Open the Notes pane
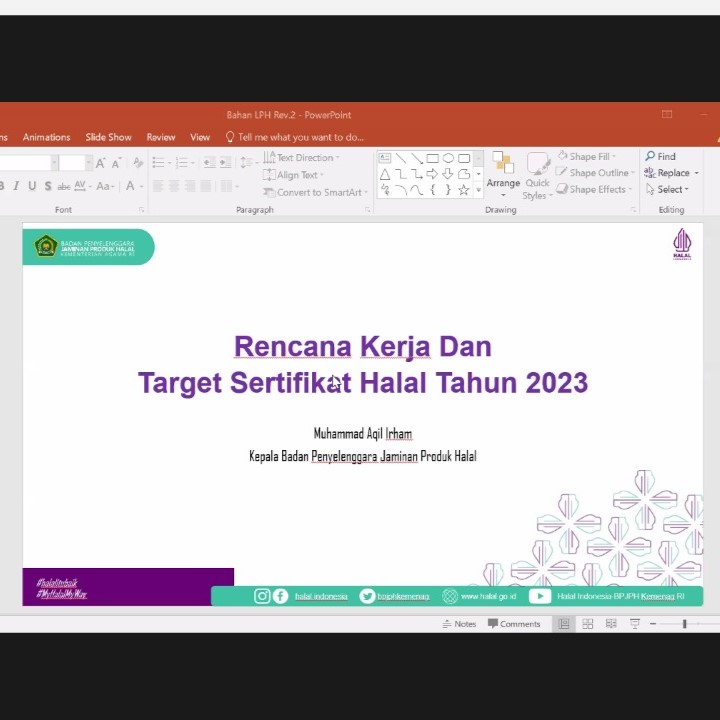 459,624
